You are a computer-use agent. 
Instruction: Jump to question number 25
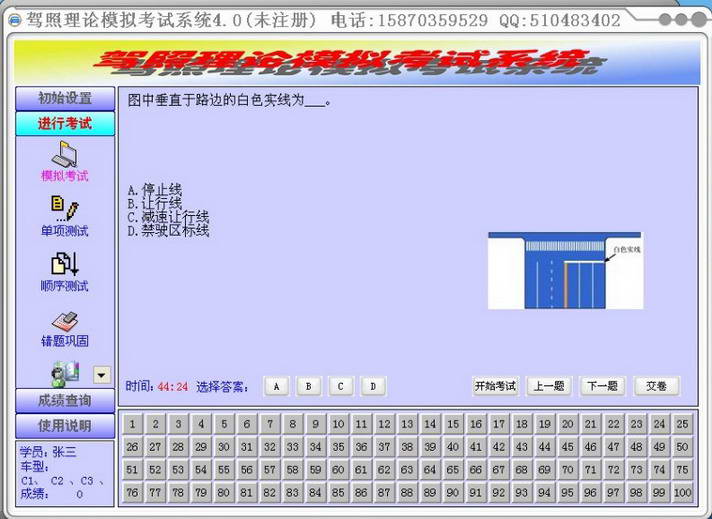point(682,424)
